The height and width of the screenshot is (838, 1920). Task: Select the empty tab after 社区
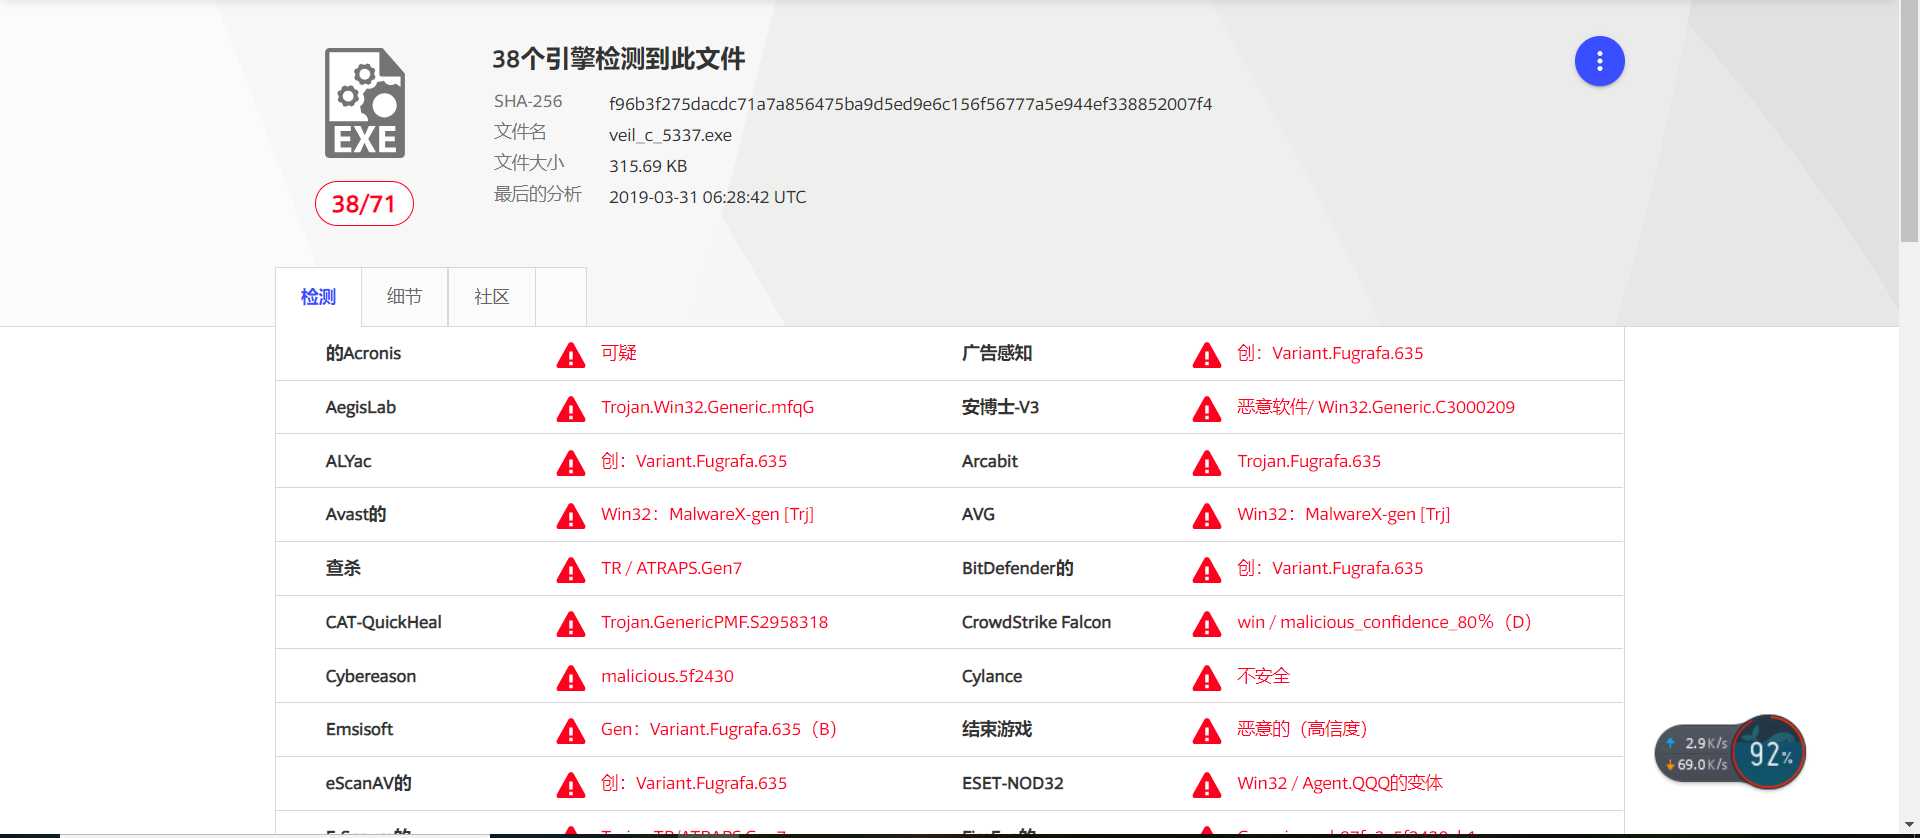pyautogui.click(x=560, y=297)
